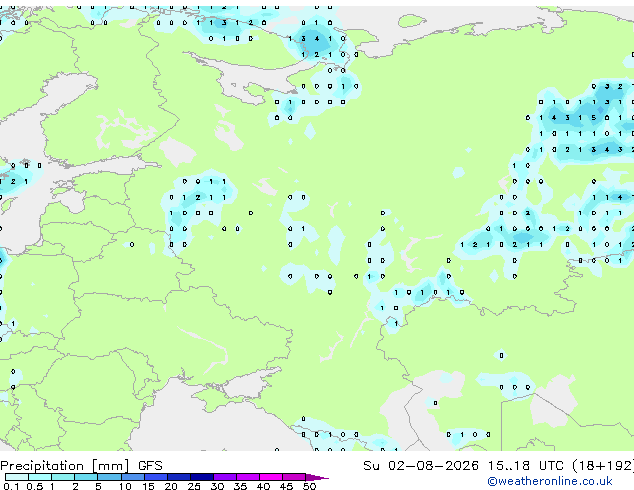634x490 pixels.
Task: Click the "0.1" legend scale label
Action: [x=11, y=486]
